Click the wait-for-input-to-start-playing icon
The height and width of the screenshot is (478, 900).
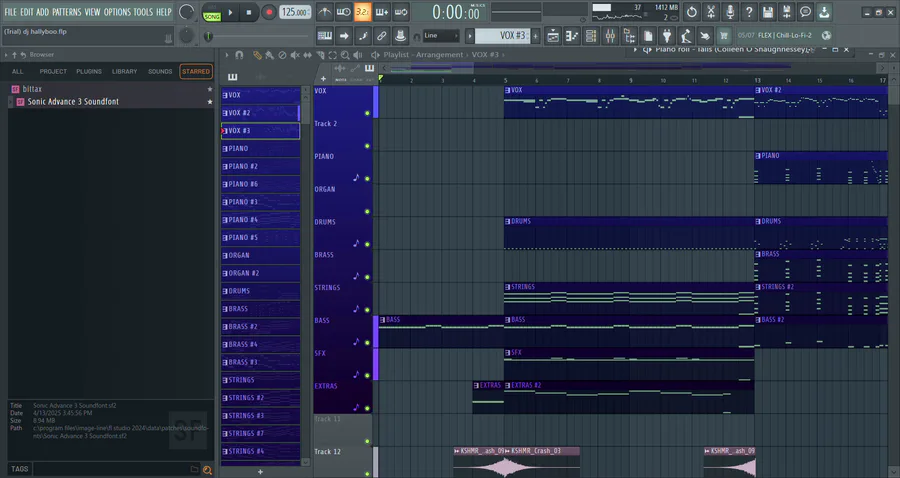tap(344, 11)
